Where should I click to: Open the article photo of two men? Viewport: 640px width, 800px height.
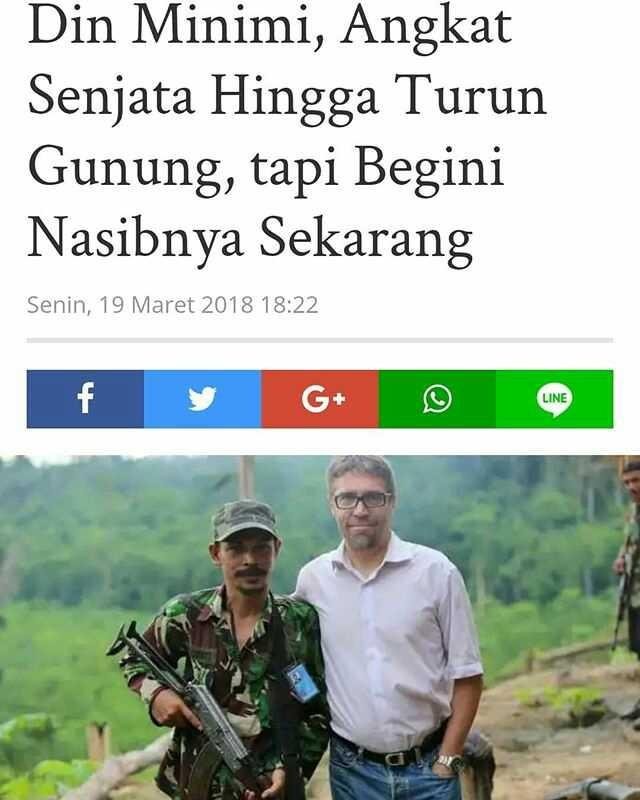320,628
